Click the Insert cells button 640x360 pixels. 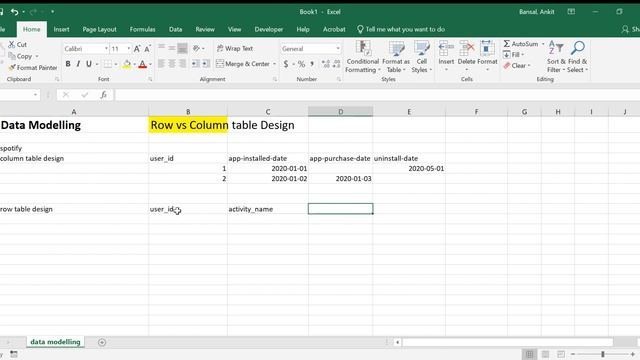point(446,55)
